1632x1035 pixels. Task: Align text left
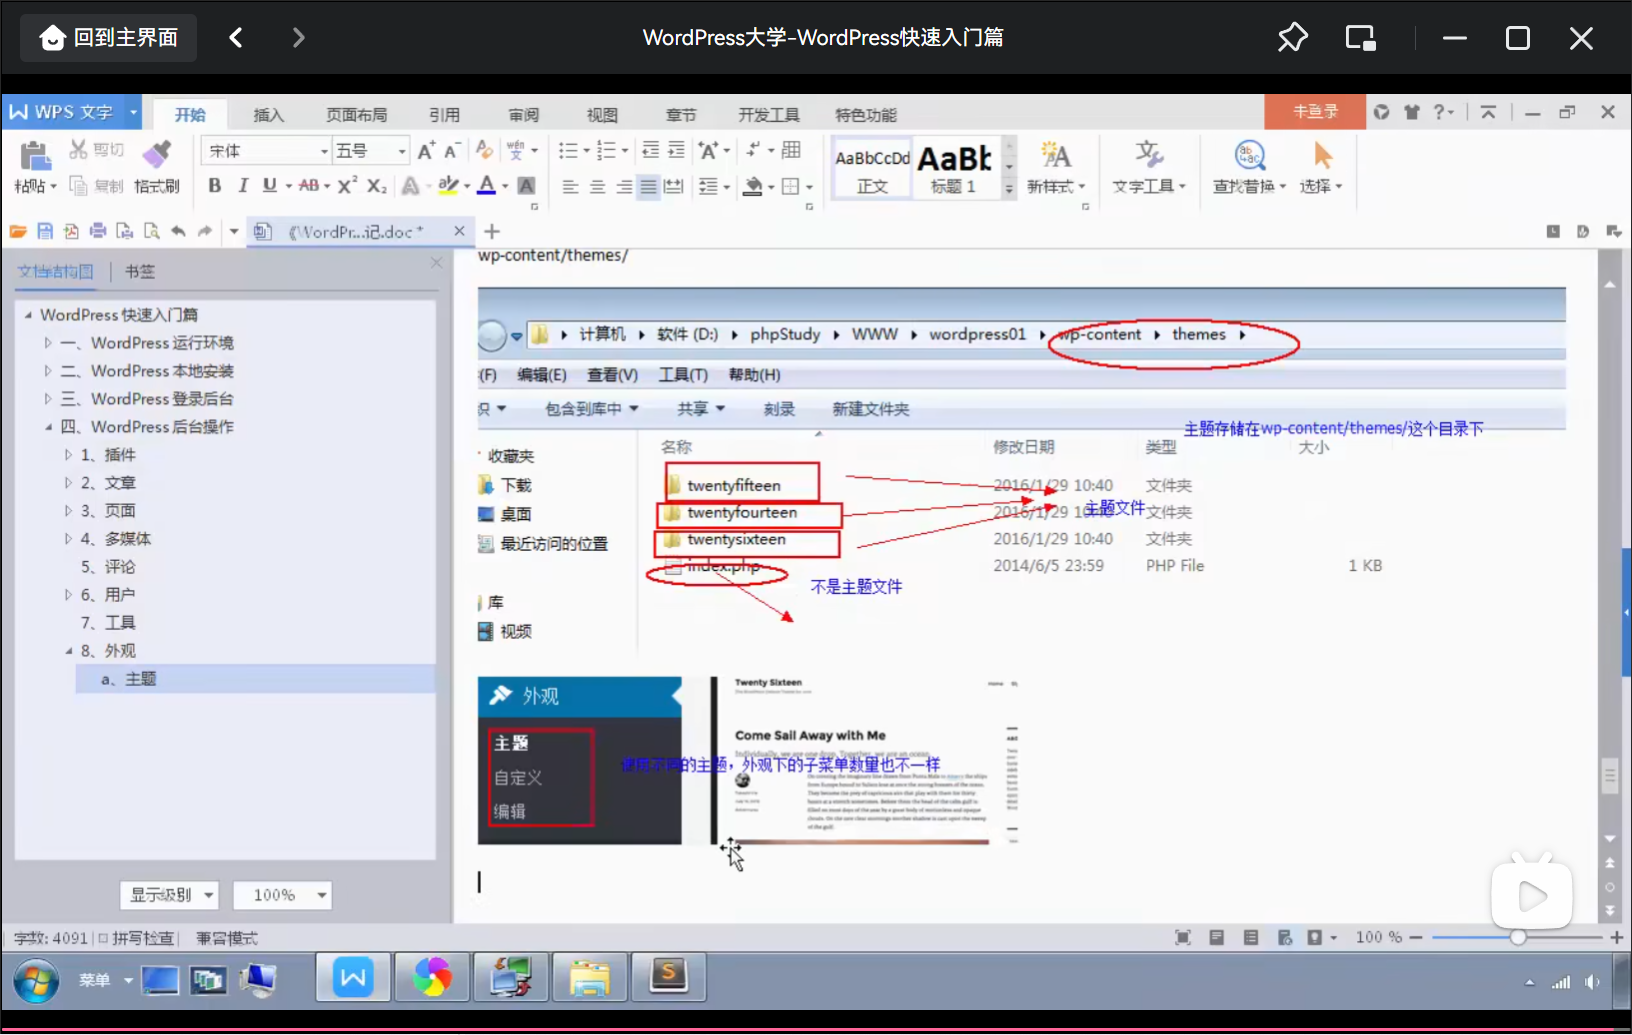(570, 187)
